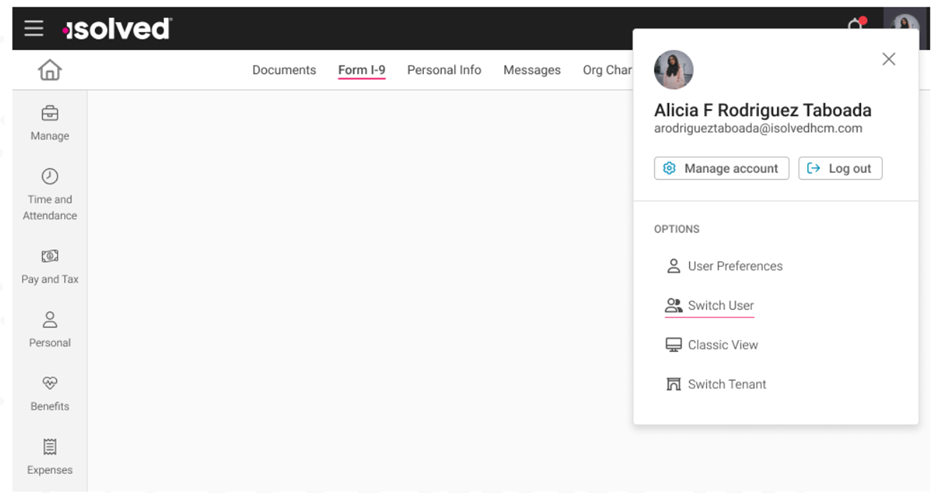Choose the Classic View option
Viewport: 936px width, 493px height.
(x=712, y=345)
